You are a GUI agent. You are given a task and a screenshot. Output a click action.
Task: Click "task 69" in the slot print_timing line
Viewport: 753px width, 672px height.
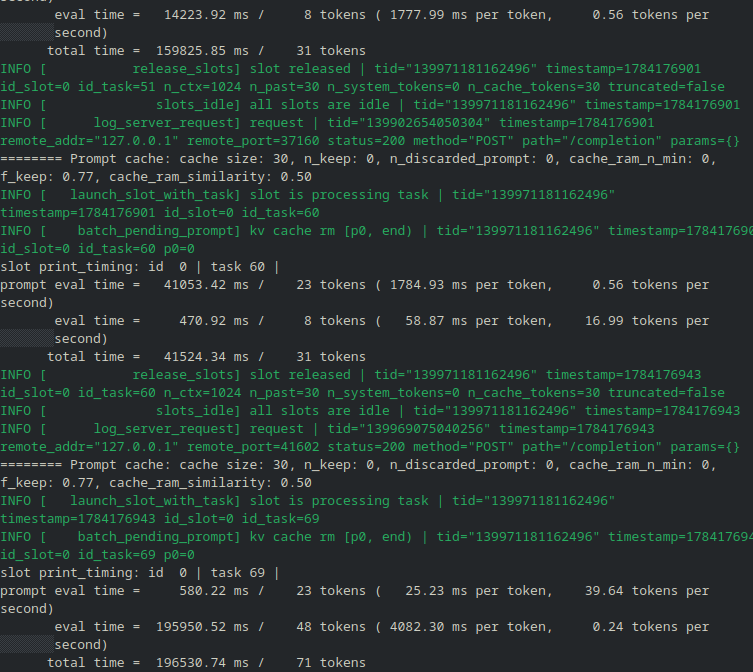point(238,573)
